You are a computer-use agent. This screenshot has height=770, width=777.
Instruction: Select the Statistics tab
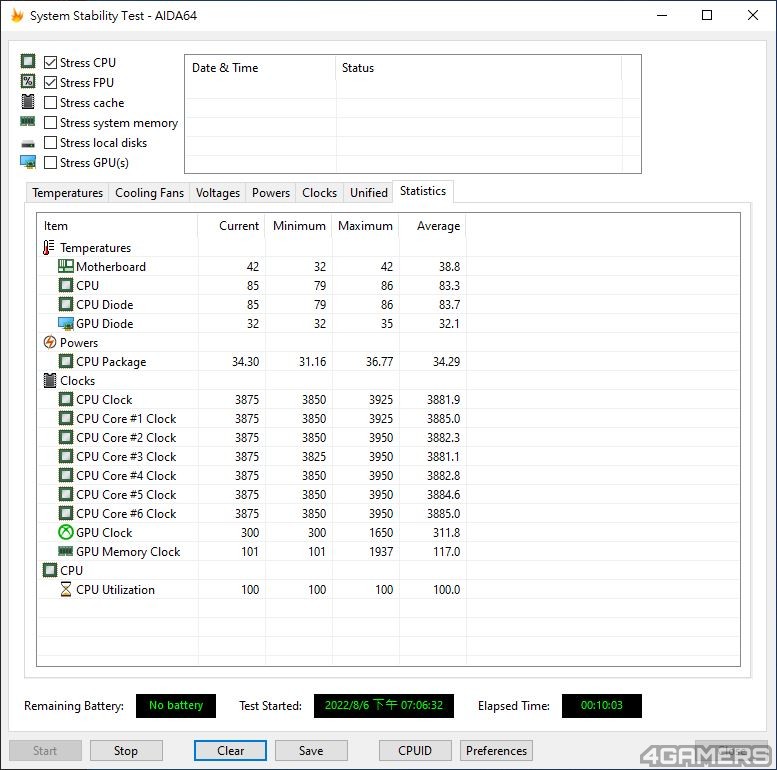click(x=423, y=191)
